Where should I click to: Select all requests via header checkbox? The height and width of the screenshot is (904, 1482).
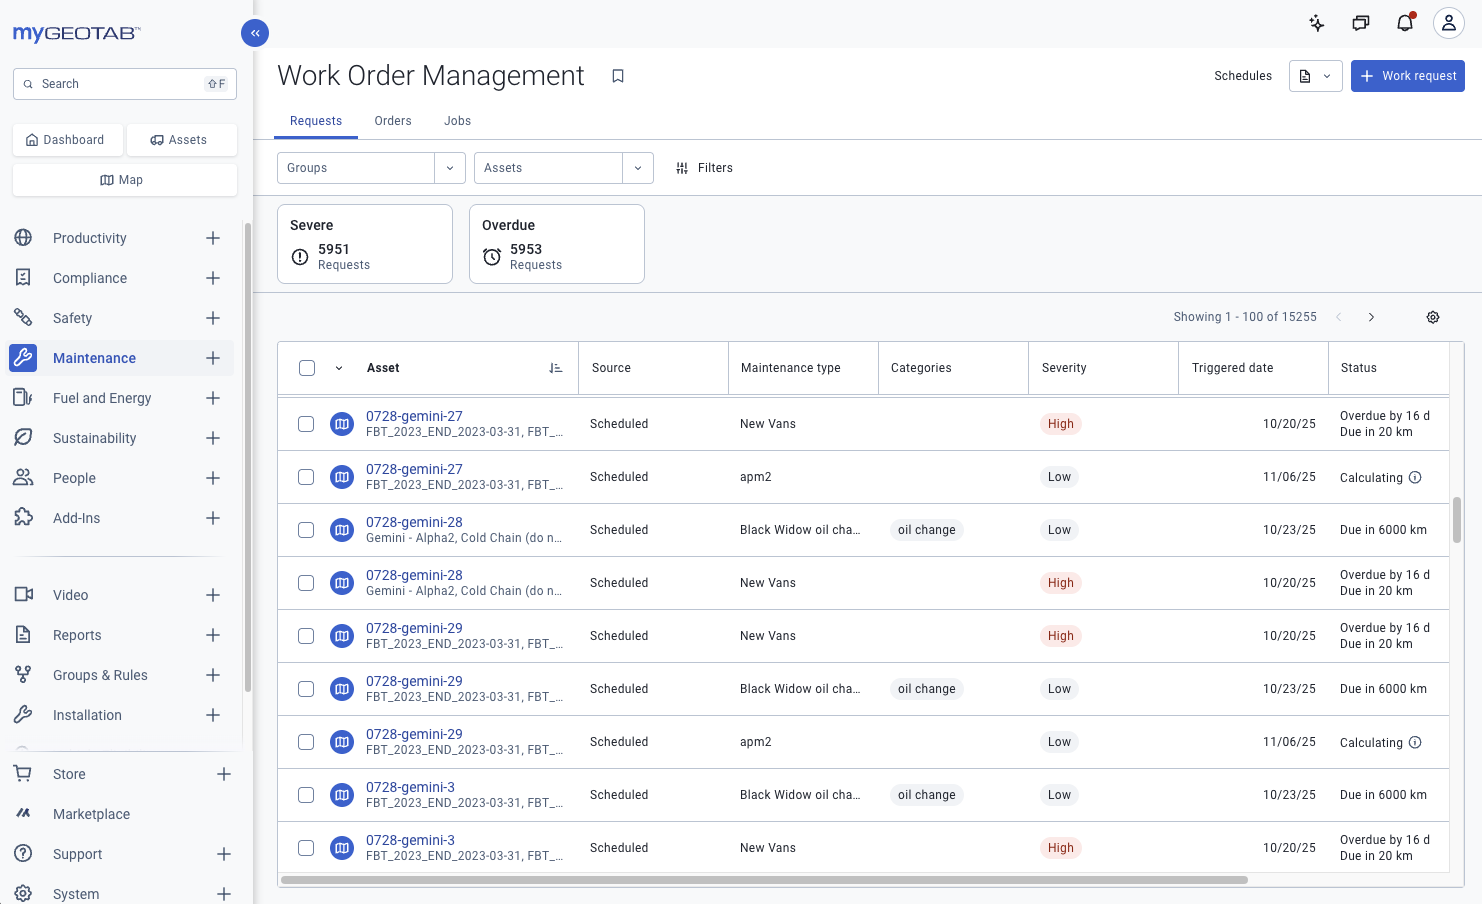pyautogui.click(x=306, y=367)
